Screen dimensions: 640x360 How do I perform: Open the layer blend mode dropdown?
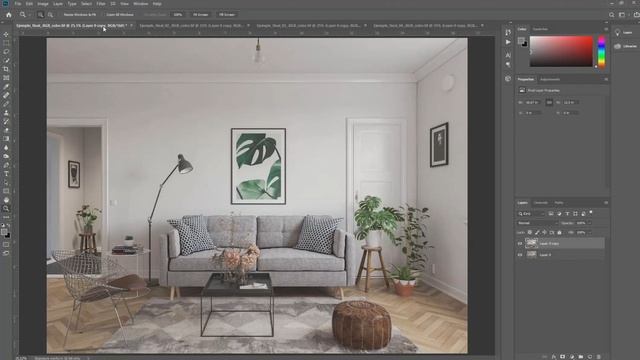(537, 223)
